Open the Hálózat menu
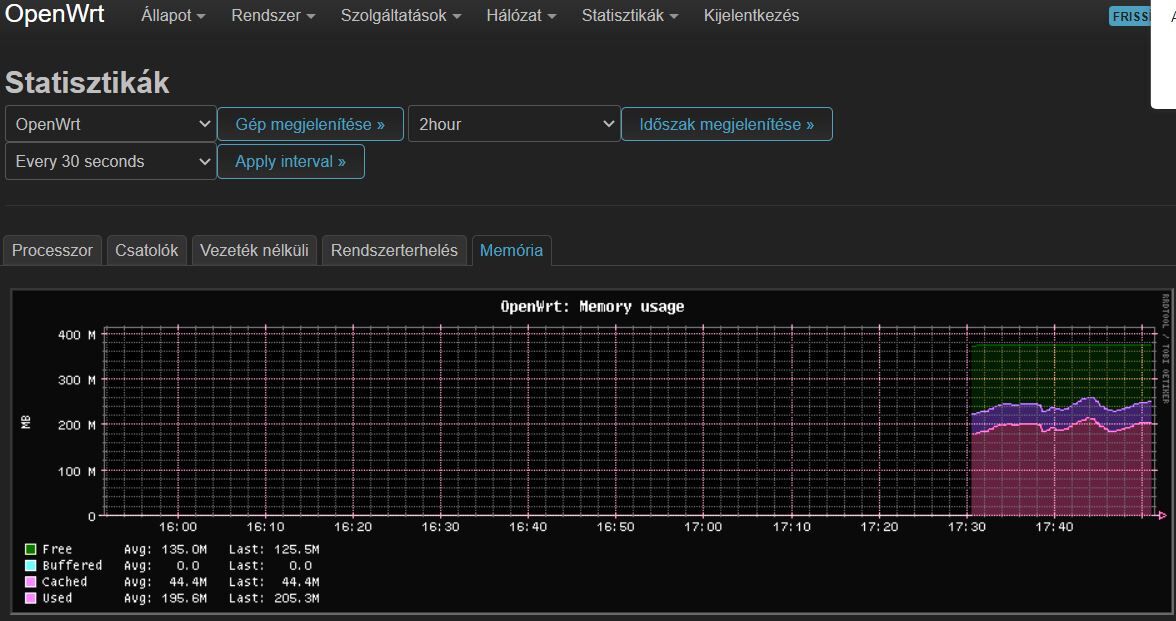The width and height of the screenshot is (1176, 621). 521,16
